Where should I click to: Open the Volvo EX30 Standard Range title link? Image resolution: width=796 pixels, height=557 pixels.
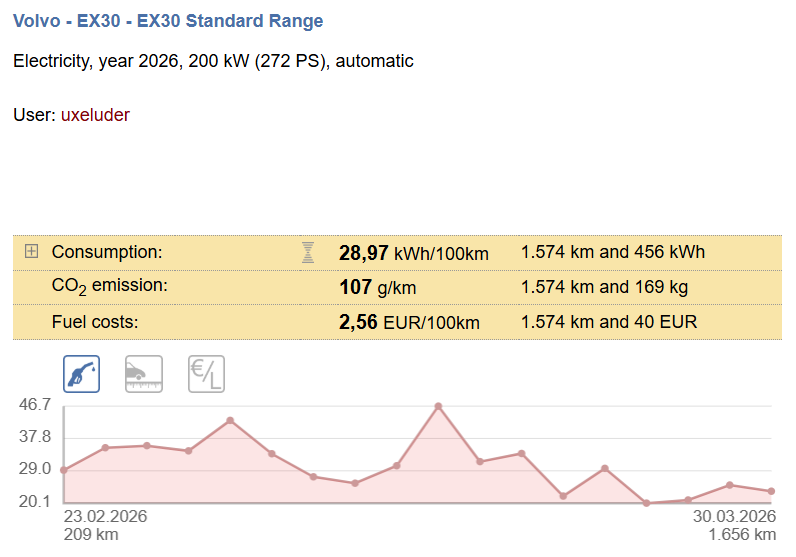tap(168, 20)
